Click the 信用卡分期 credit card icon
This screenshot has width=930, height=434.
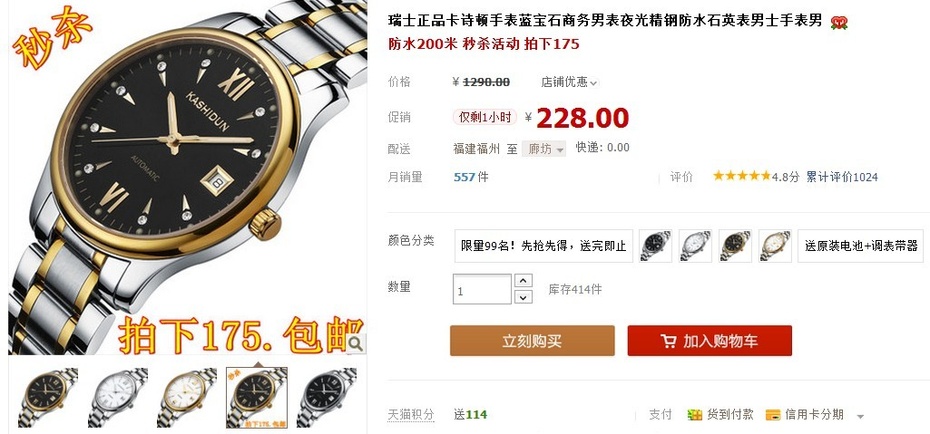[773, 415]
